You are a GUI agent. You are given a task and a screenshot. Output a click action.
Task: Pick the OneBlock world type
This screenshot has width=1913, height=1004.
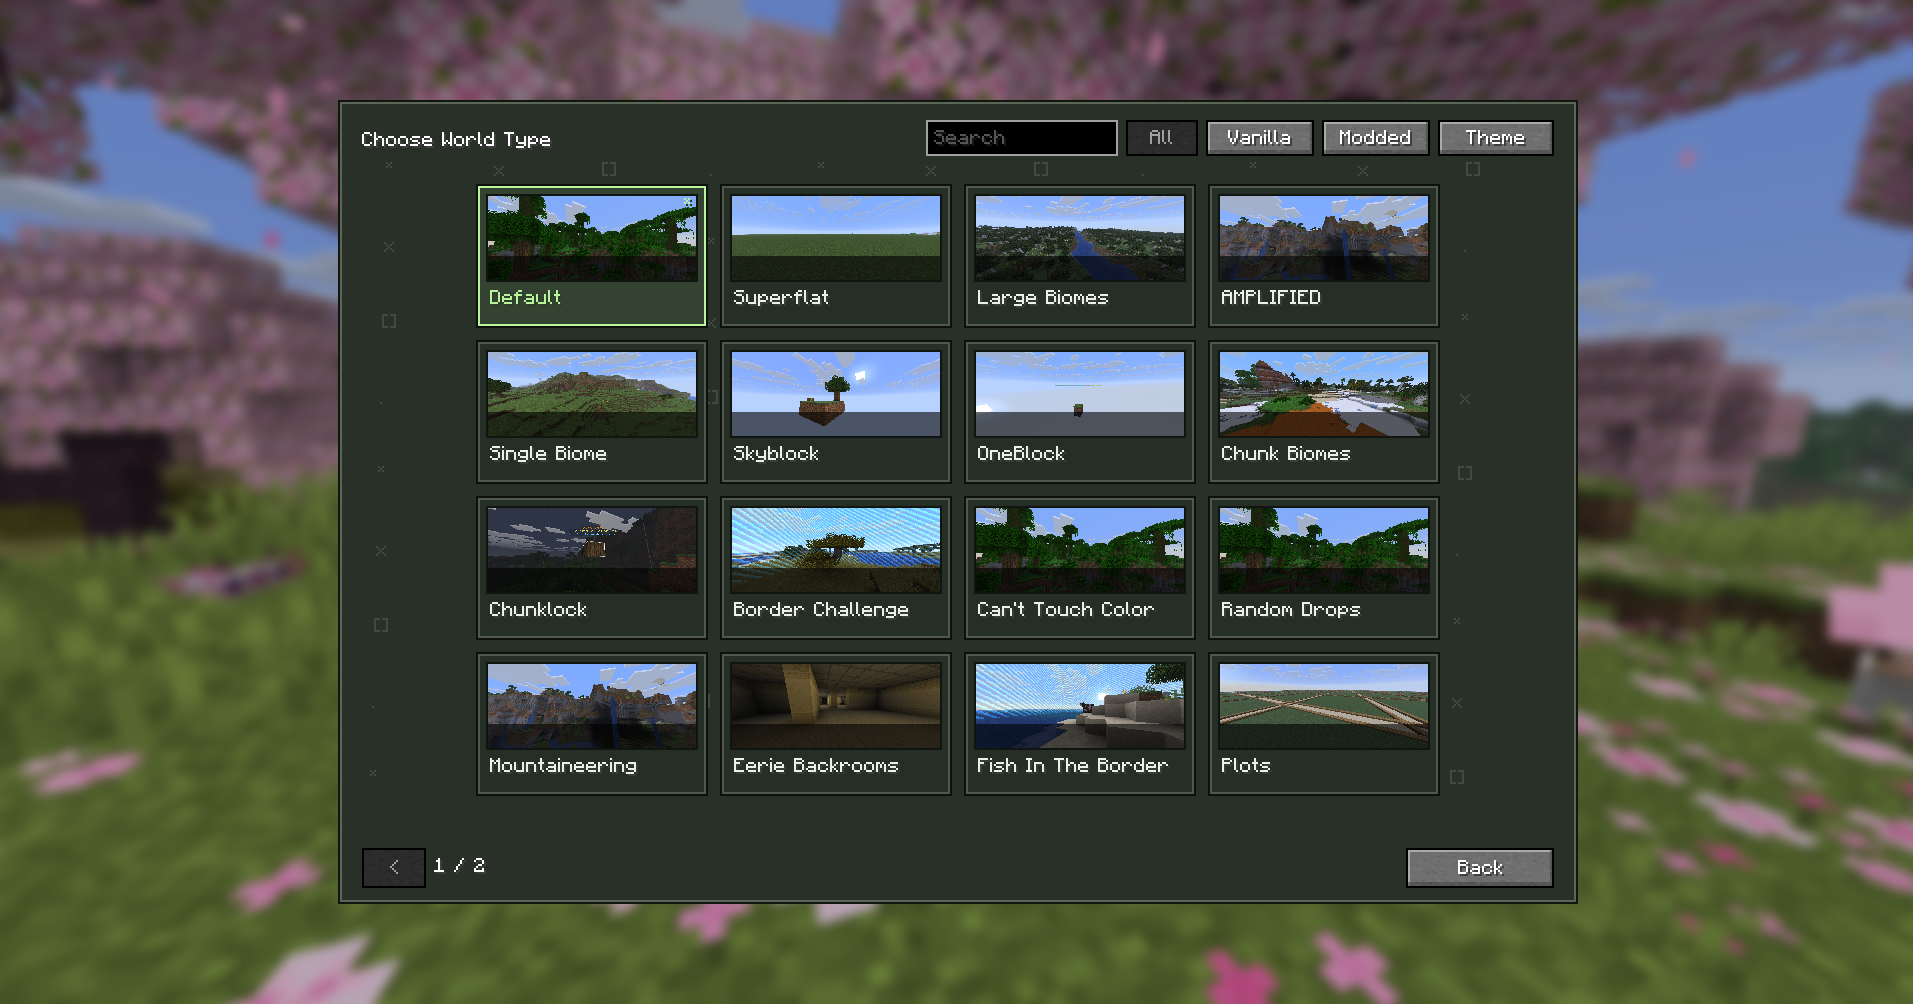point(1080,412)
